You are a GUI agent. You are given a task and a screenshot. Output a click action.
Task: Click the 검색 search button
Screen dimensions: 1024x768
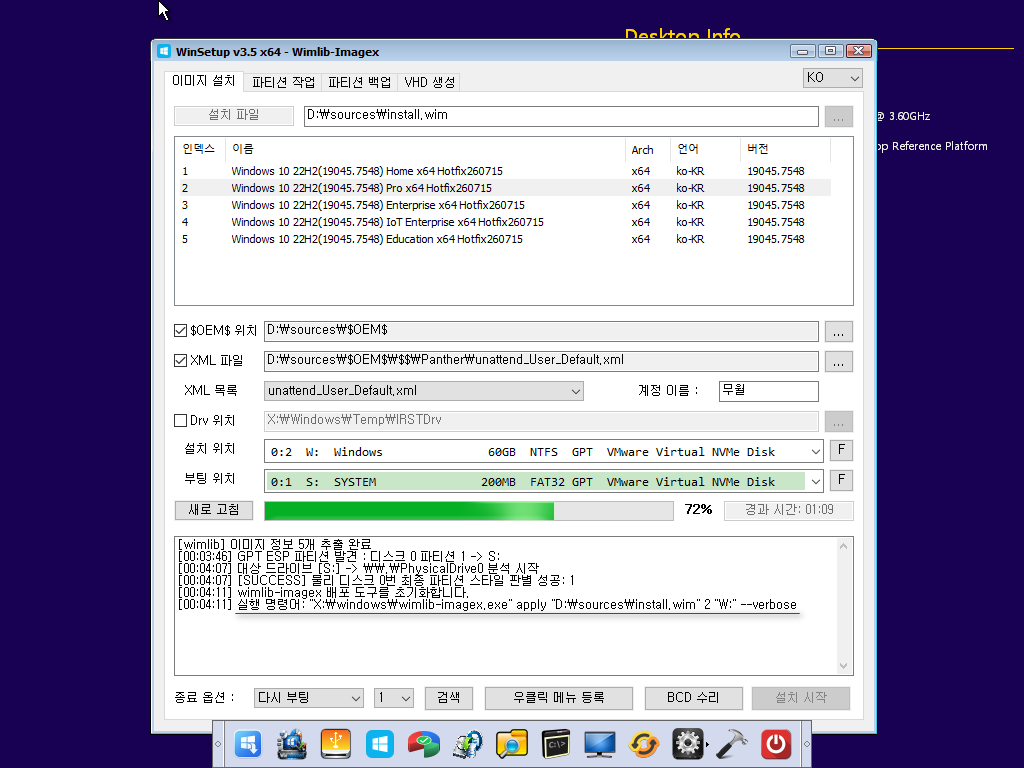449,697
